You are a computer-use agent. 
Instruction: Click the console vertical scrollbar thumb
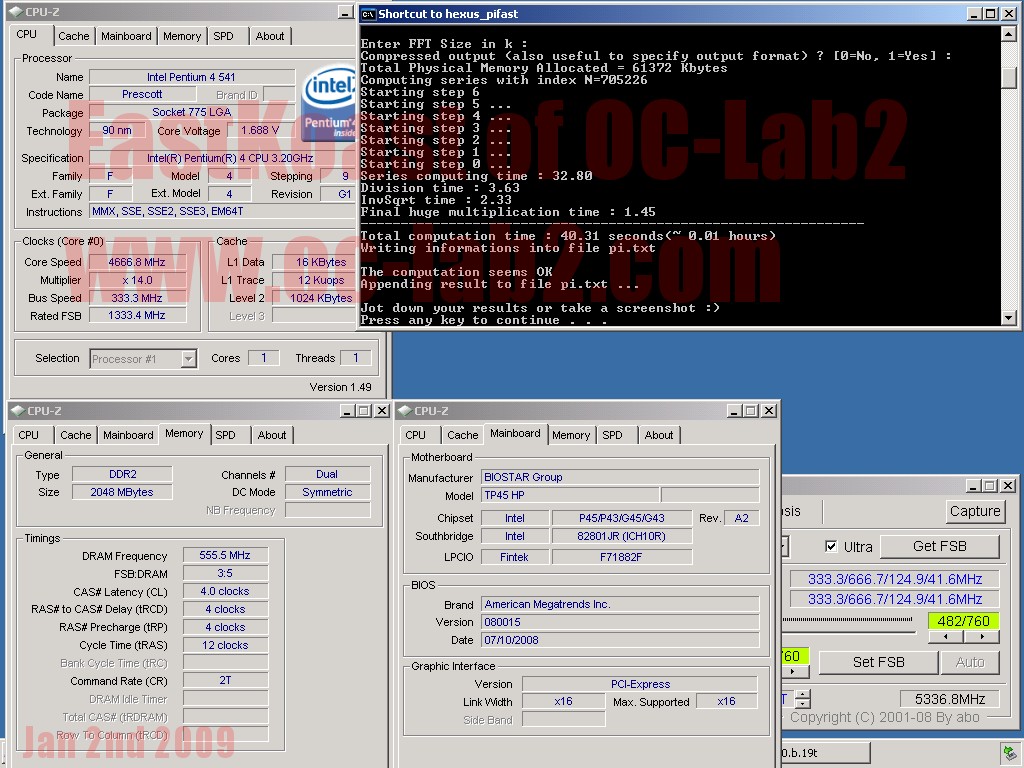pos(1009,78)
